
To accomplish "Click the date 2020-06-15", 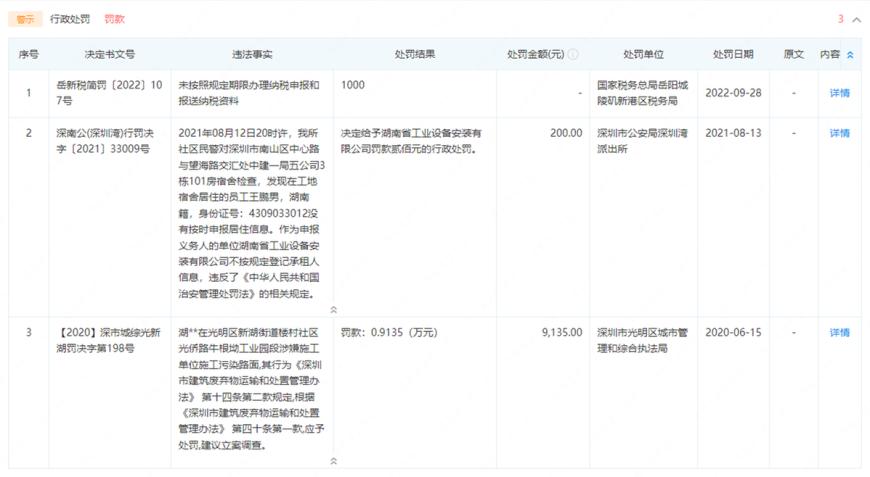I will (x=733, y=332).
